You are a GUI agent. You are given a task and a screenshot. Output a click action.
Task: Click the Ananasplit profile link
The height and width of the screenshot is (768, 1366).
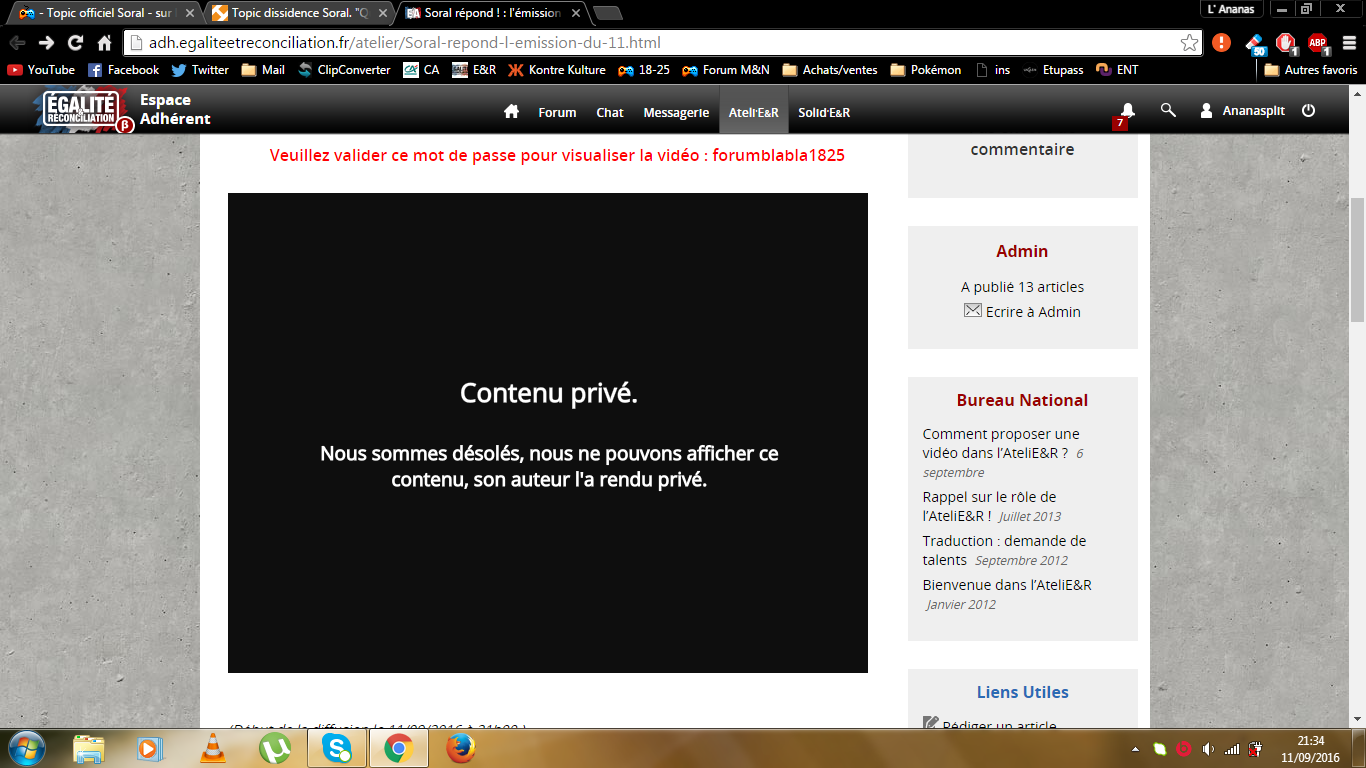pos(1253,111)
